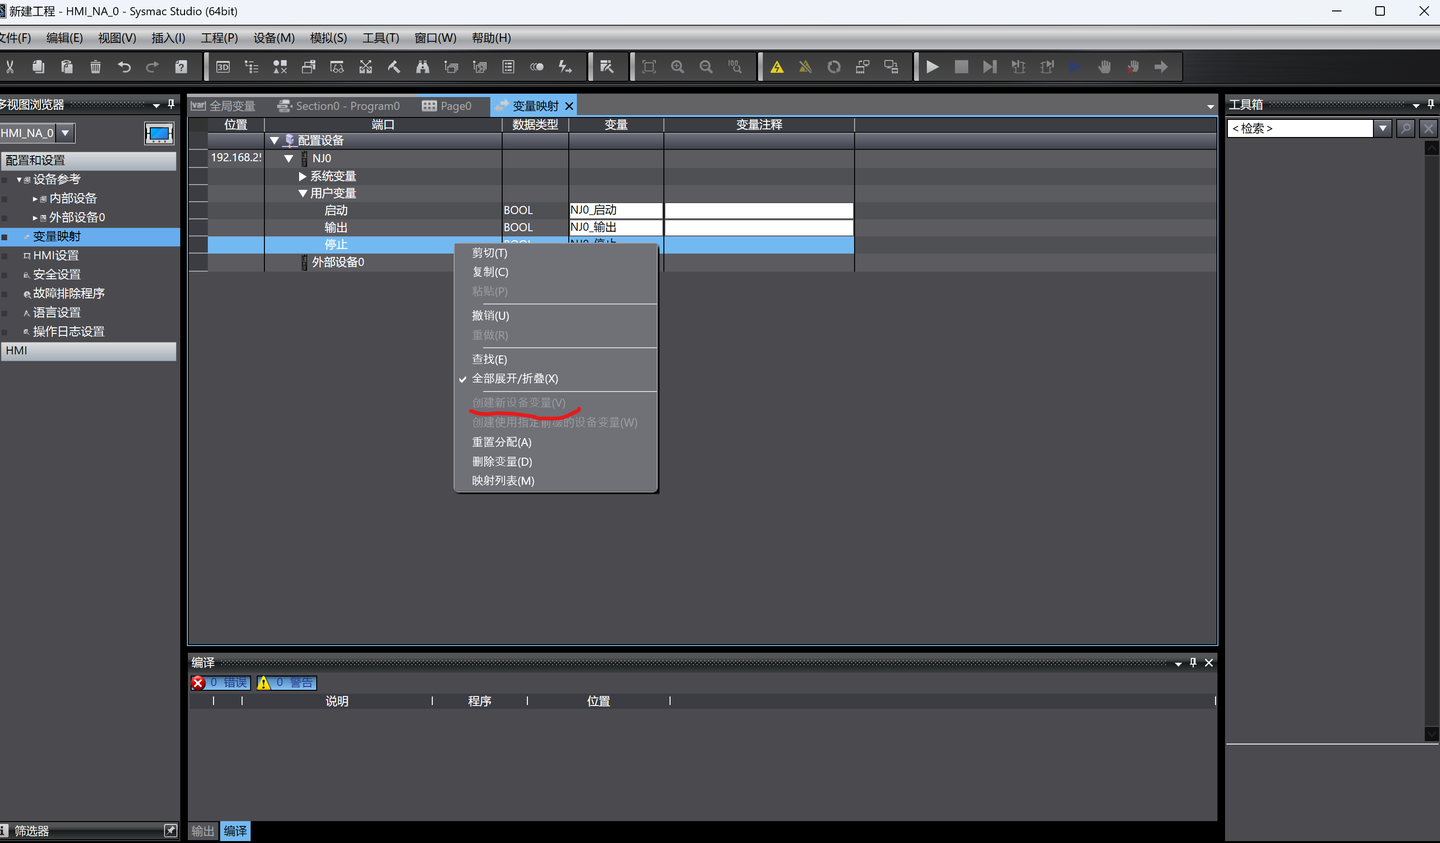Viewport: 1440px width, 843px height.
Task: Open the 3D view toolbar icon
Action: [x=223, y=67]
